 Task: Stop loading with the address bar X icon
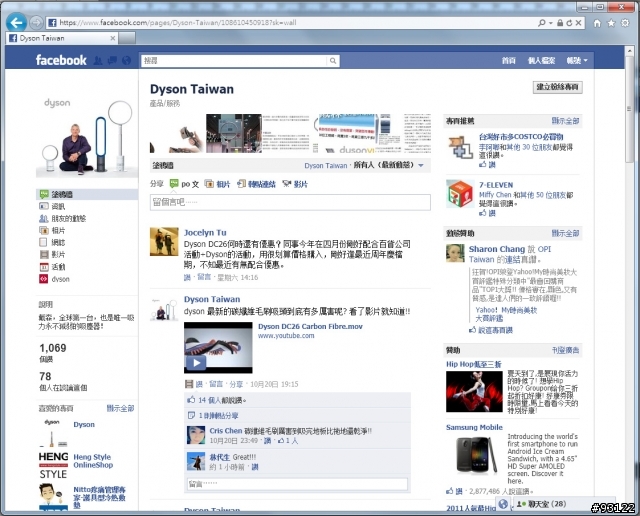point(578,23)
